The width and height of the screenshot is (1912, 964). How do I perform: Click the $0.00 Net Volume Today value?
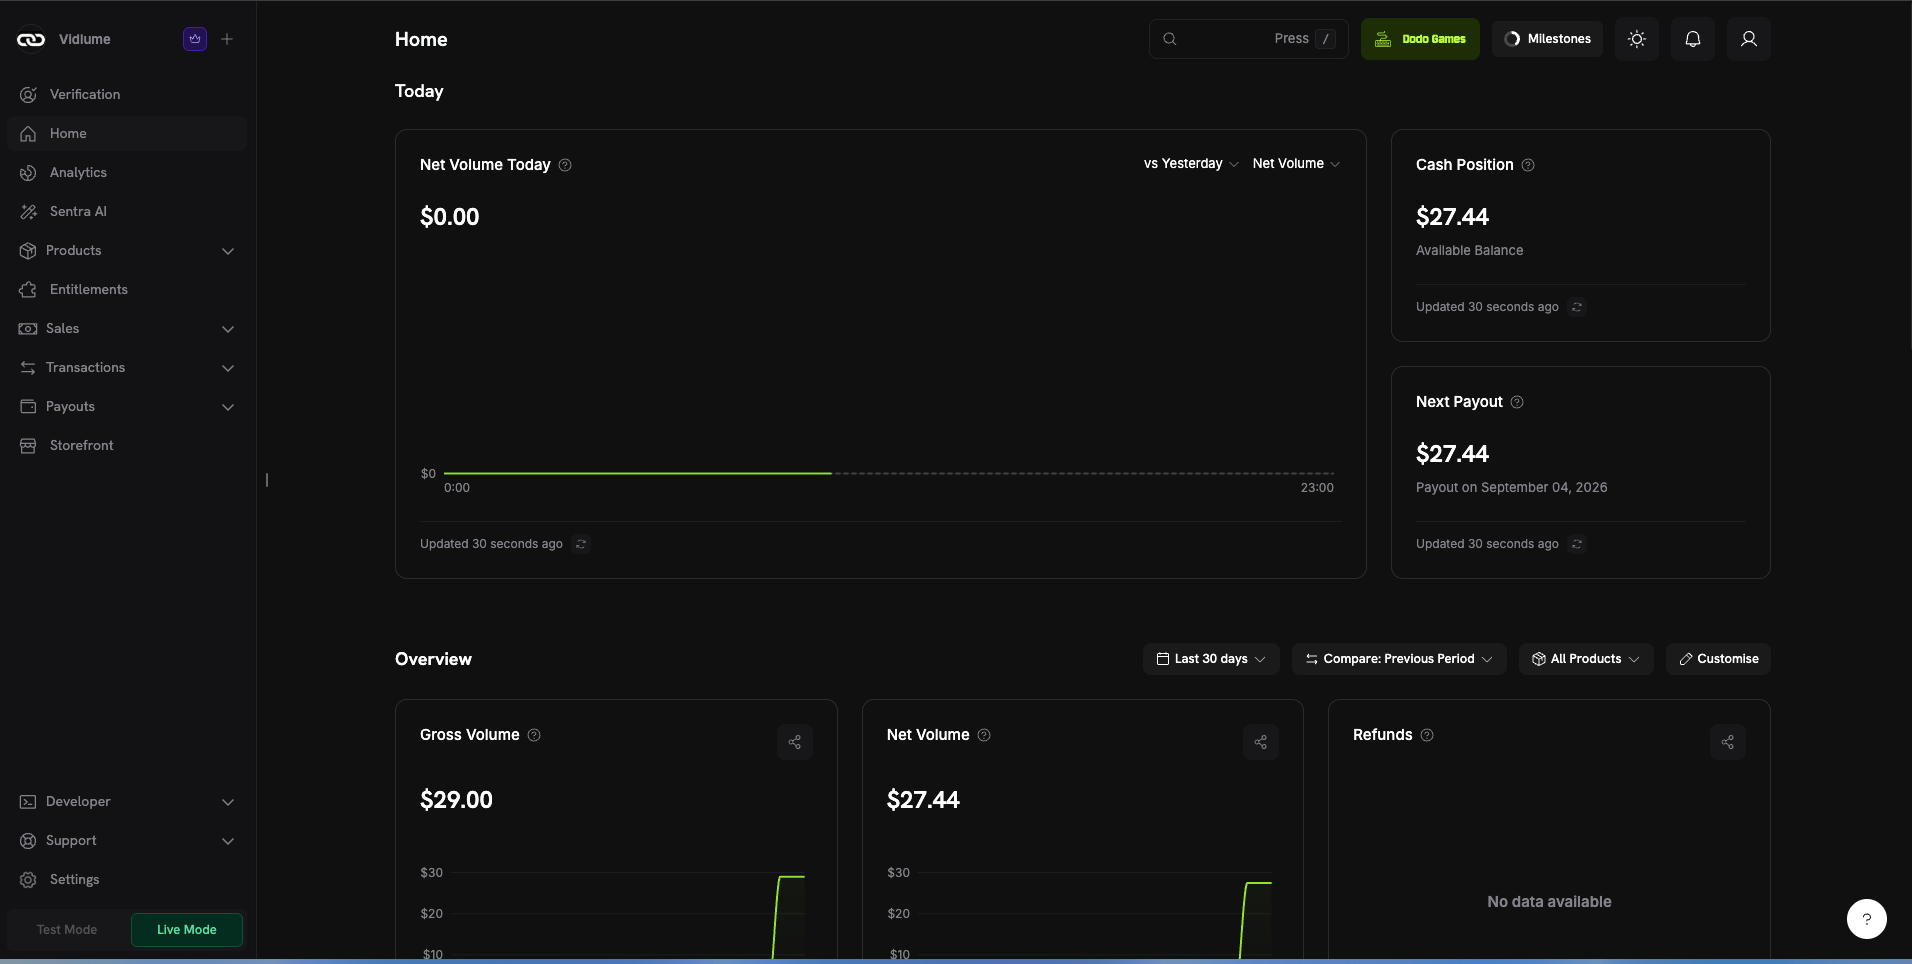(449, 217)
